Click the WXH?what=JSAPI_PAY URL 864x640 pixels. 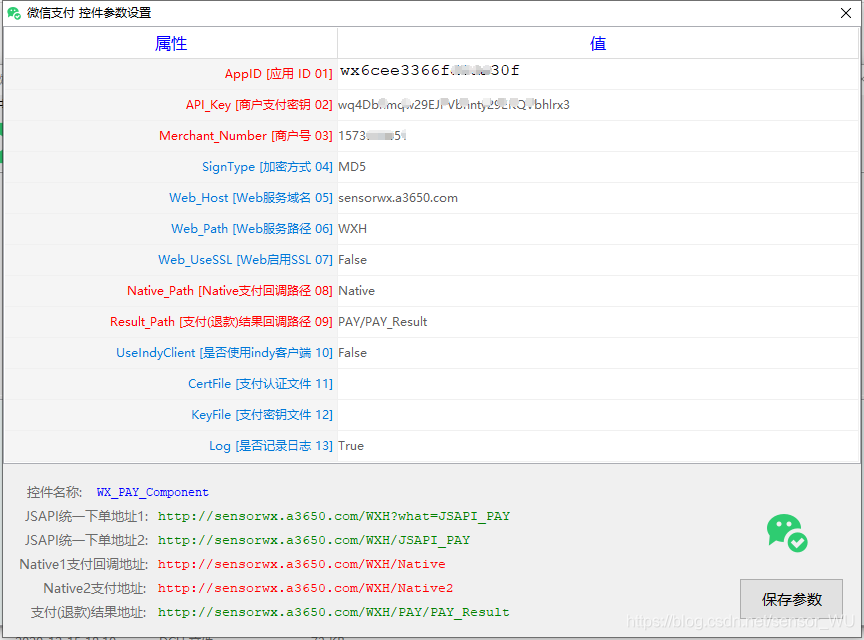coord(334,516)
